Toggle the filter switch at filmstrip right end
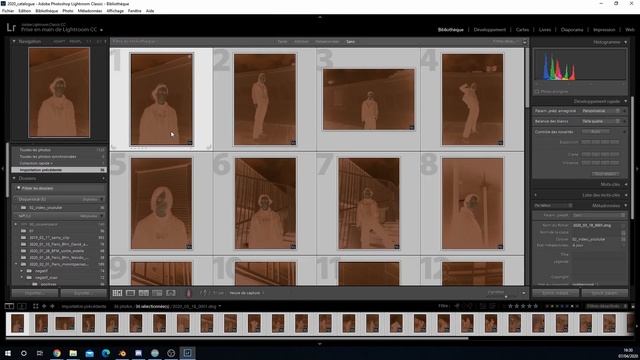Screen dimensions: 640x360 pyautogui.click(x=633, y=306)
